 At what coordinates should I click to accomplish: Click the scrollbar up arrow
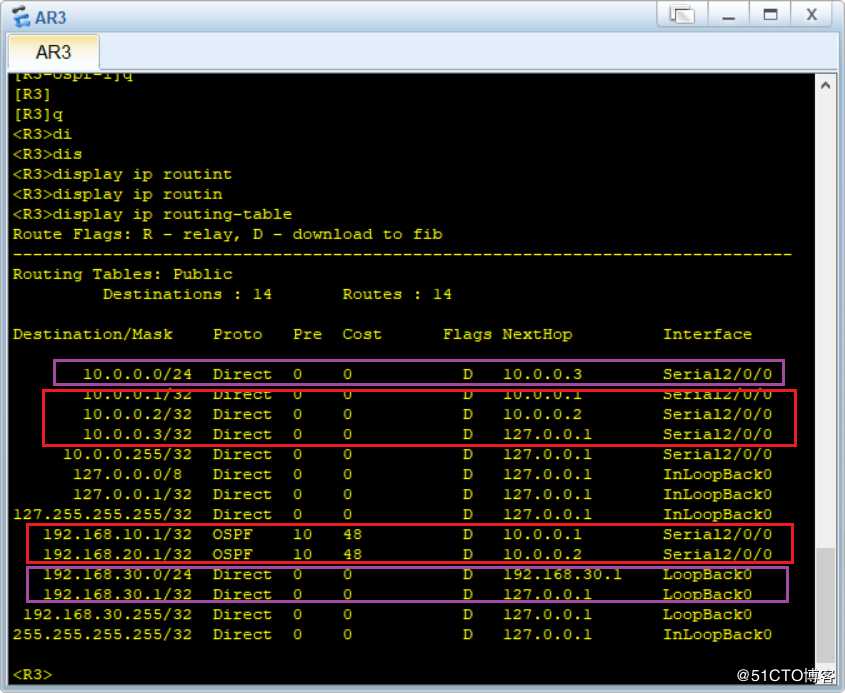tap(825, 85)
